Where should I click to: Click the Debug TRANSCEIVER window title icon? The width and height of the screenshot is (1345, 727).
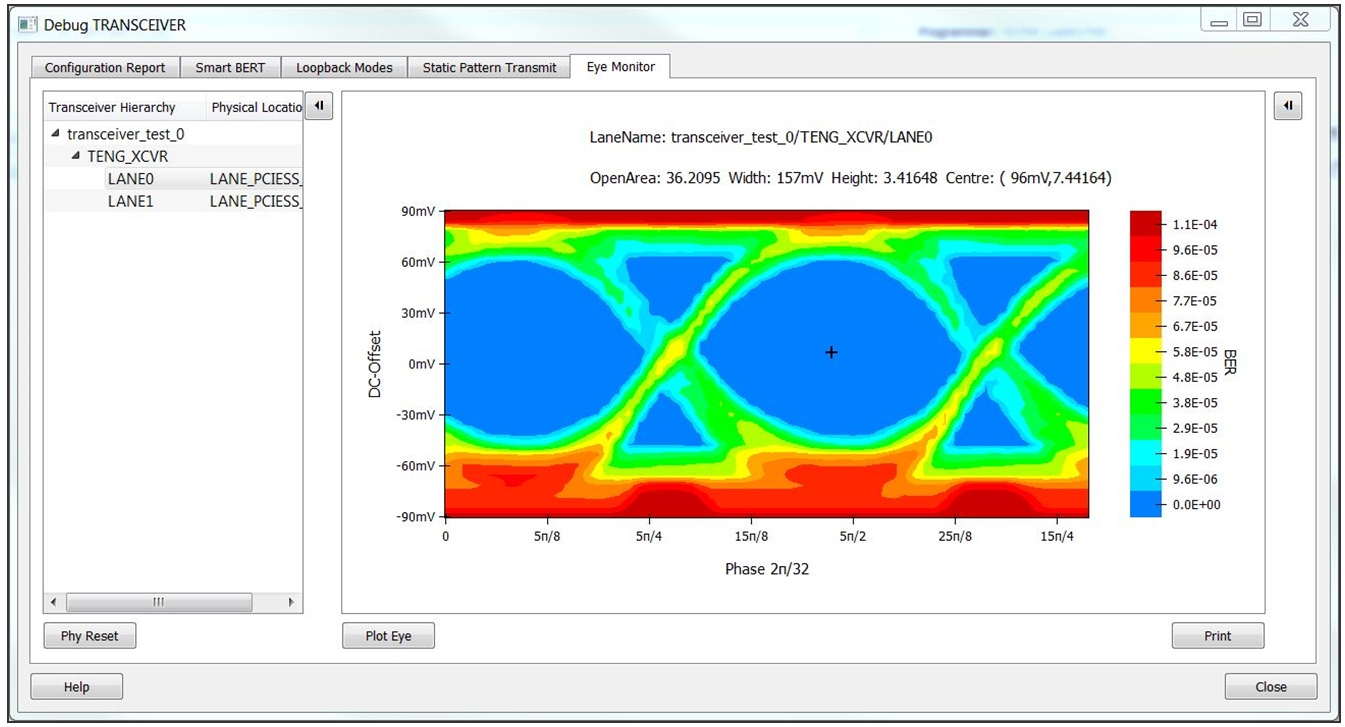(28, 24)
